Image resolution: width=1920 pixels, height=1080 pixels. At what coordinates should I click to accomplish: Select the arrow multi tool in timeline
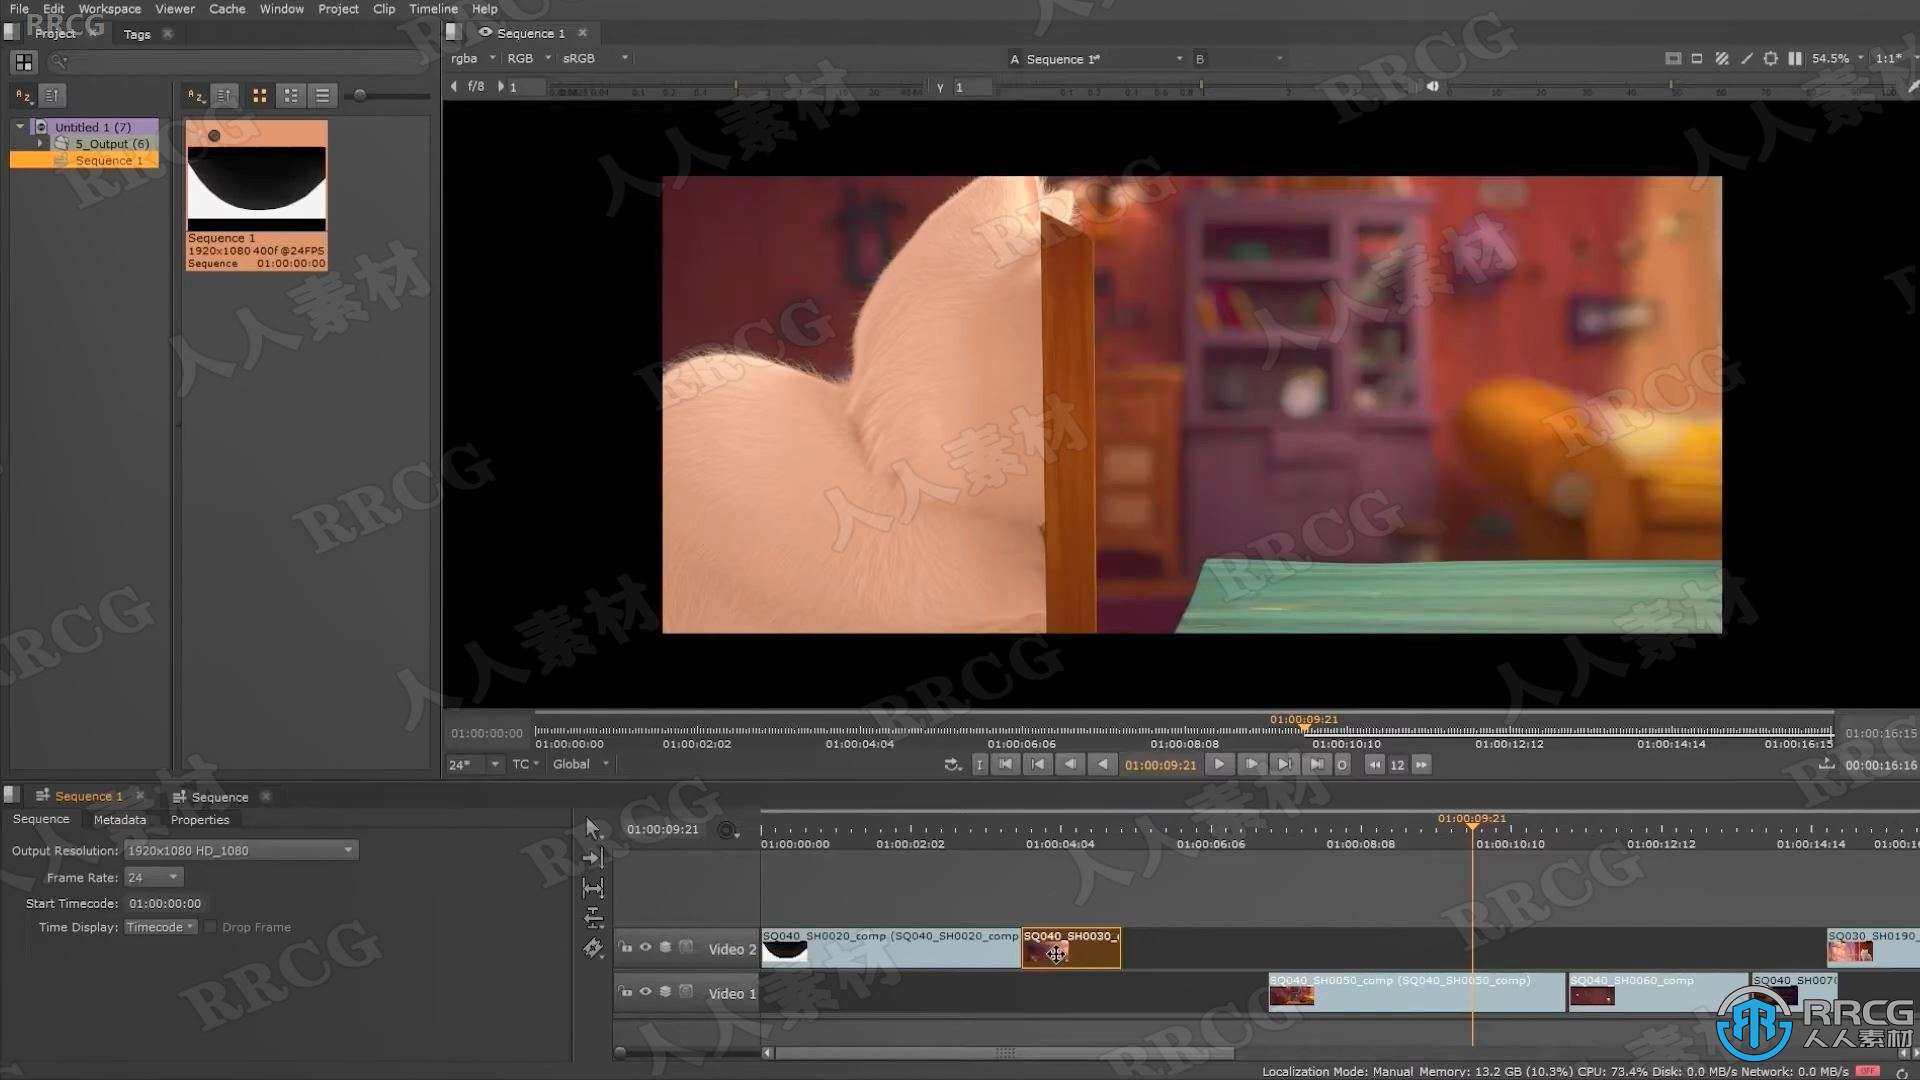[593, 828]
